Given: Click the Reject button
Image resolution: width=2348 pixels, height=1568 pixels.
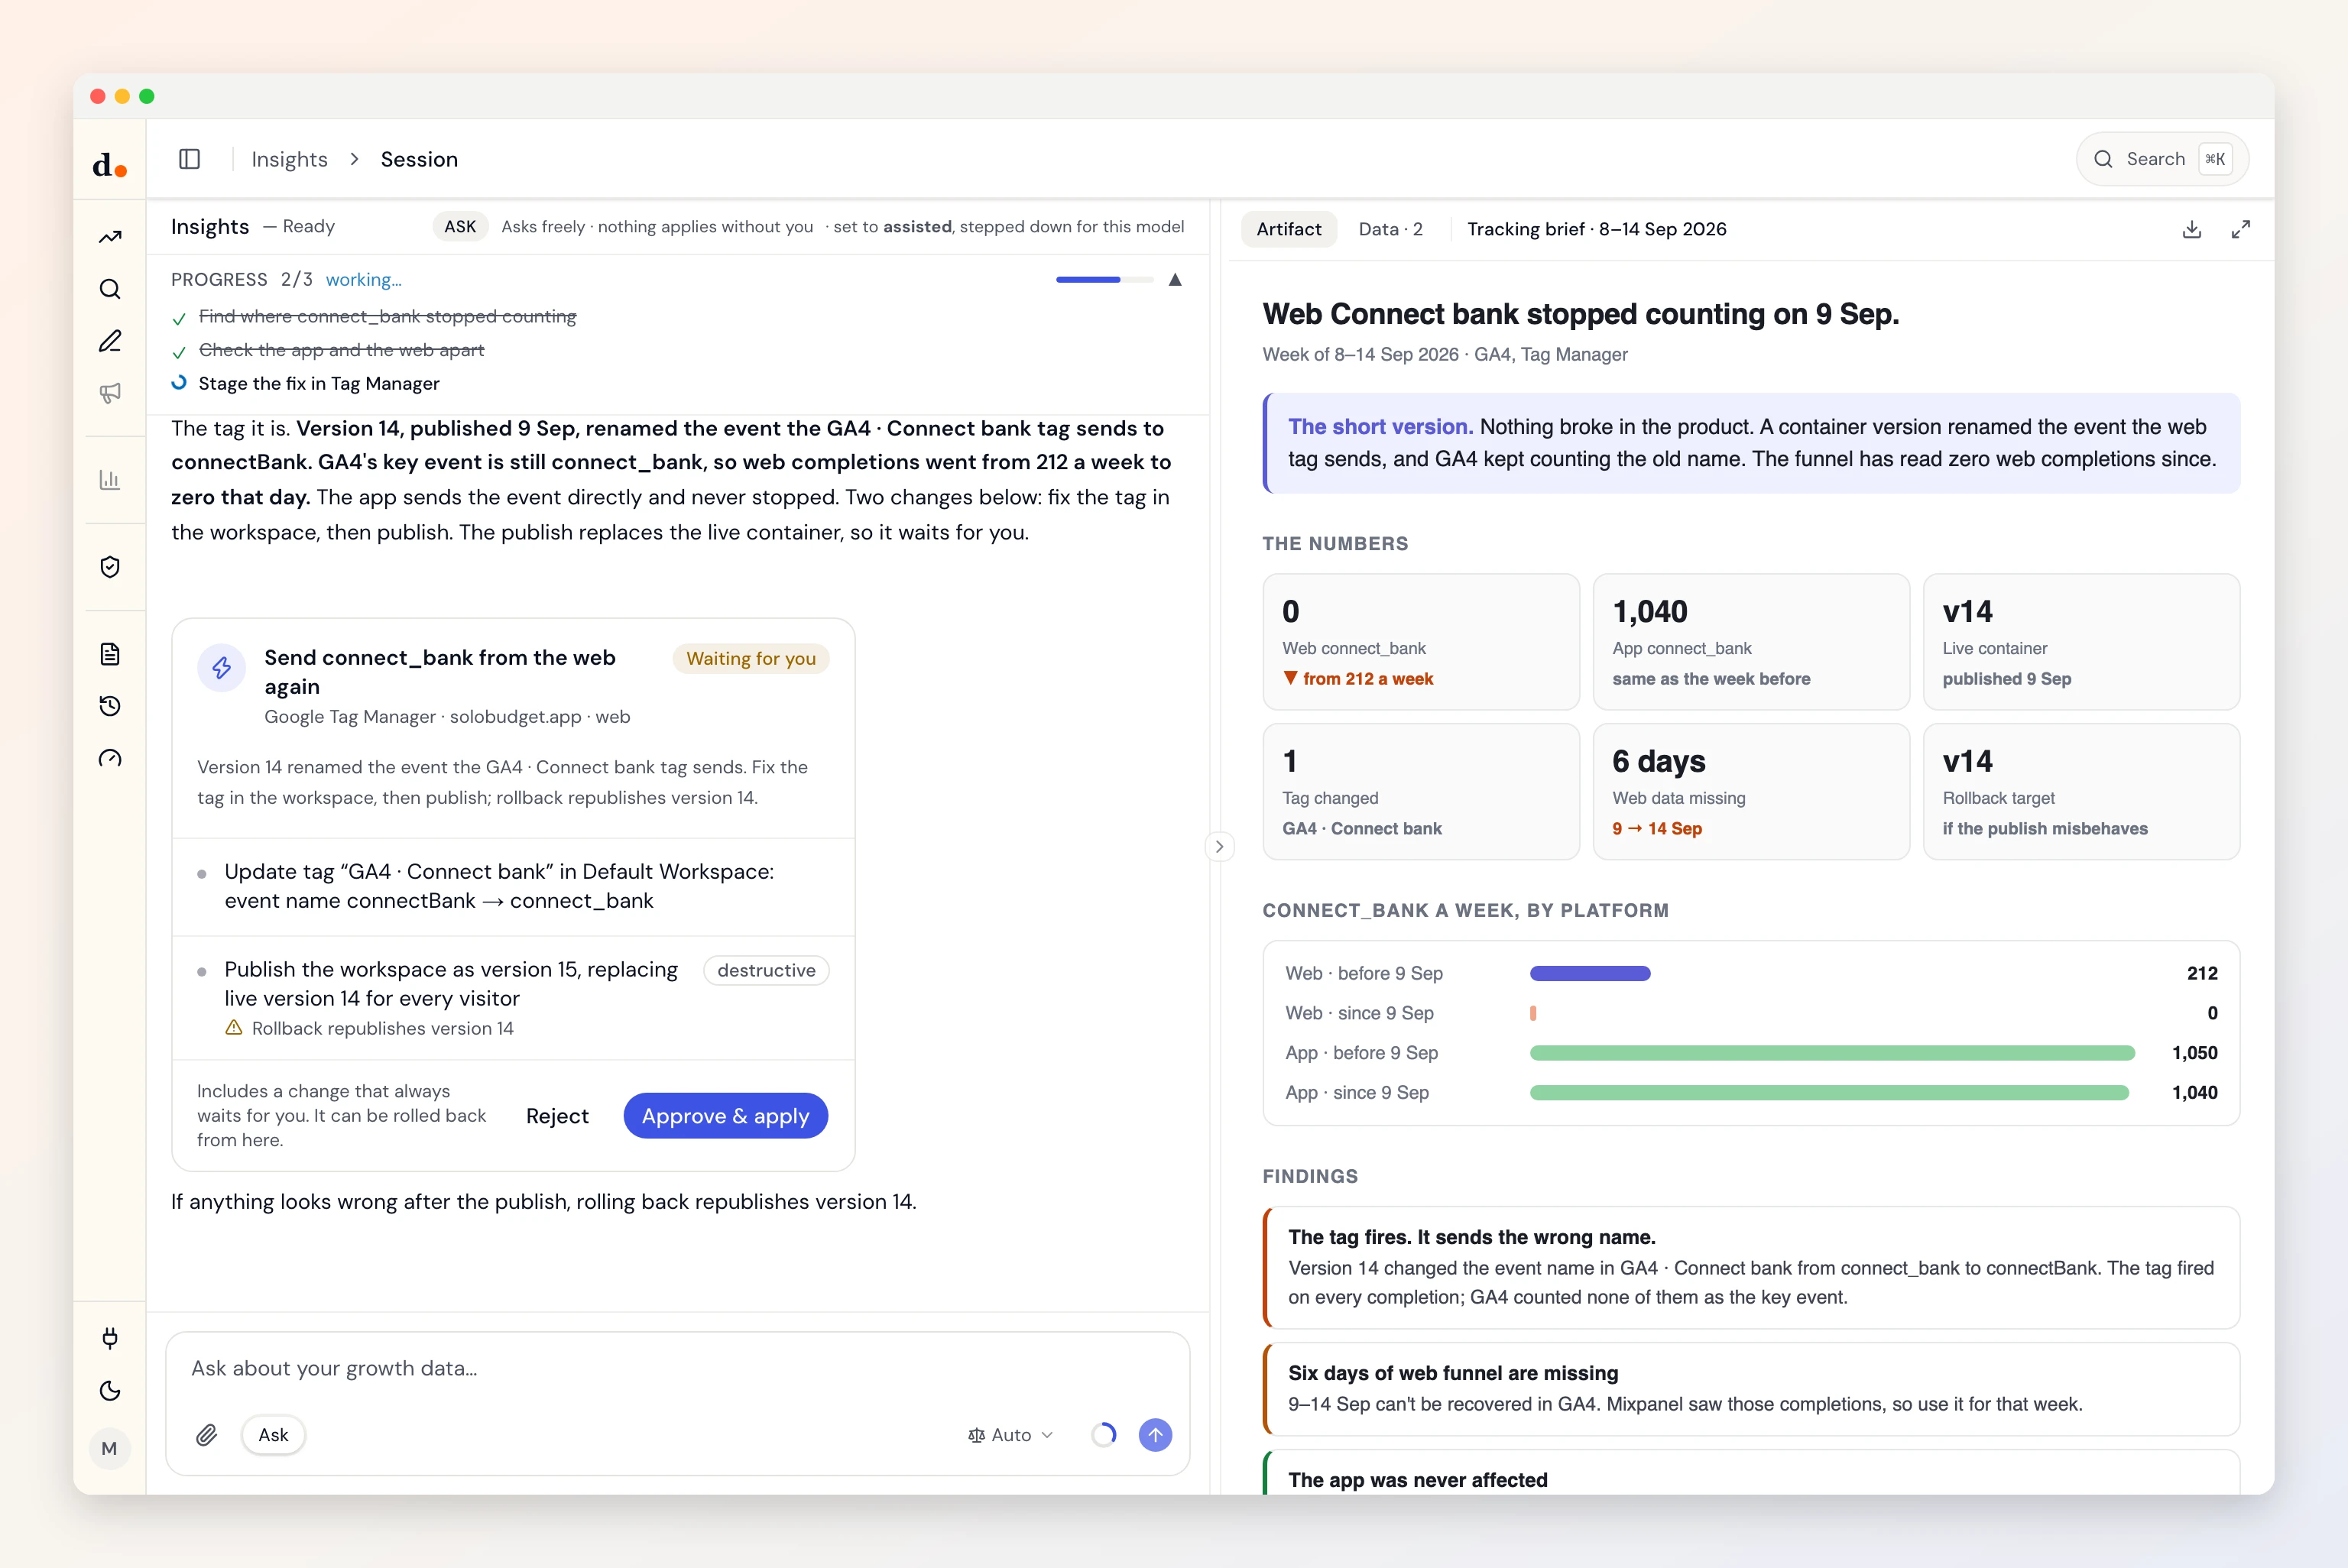Looking at the screenshot, I should pos(557,1116).
